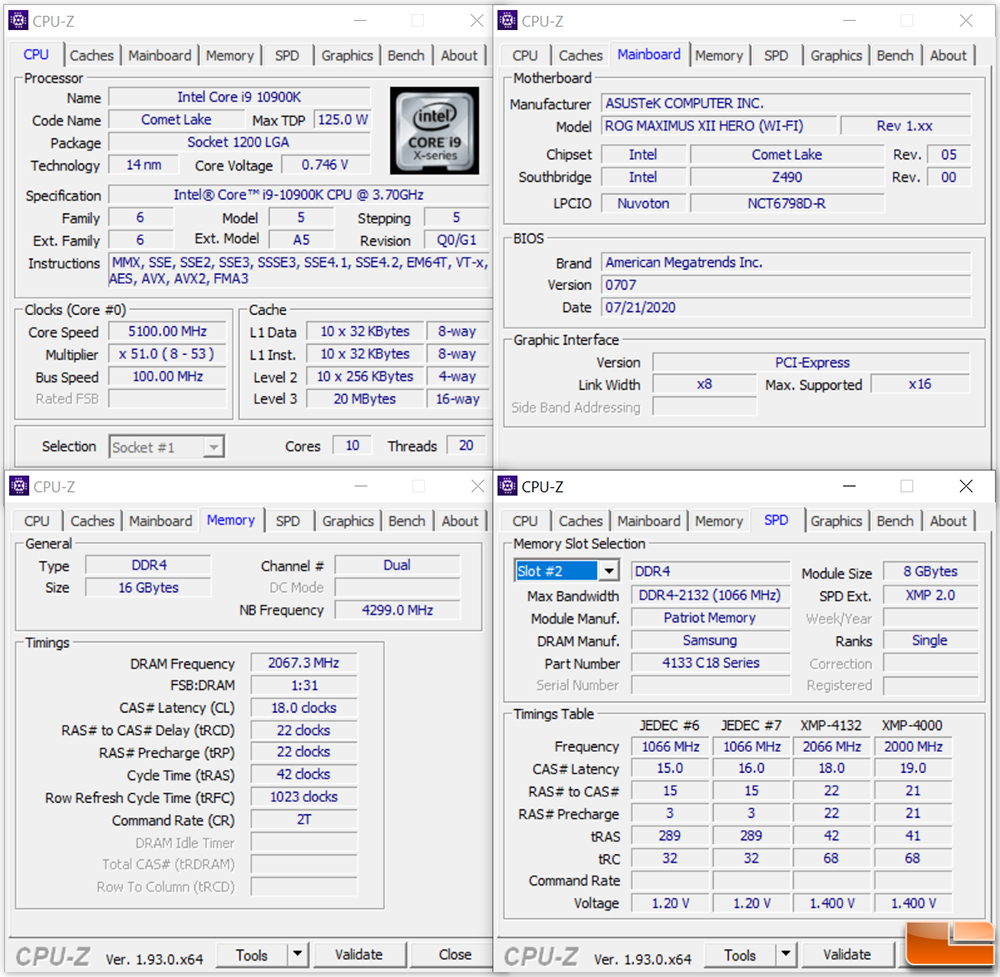Click DRAM Frequency 2067.3 MHz value
This screenshot has width=1000, height=977.
[304, 663]
